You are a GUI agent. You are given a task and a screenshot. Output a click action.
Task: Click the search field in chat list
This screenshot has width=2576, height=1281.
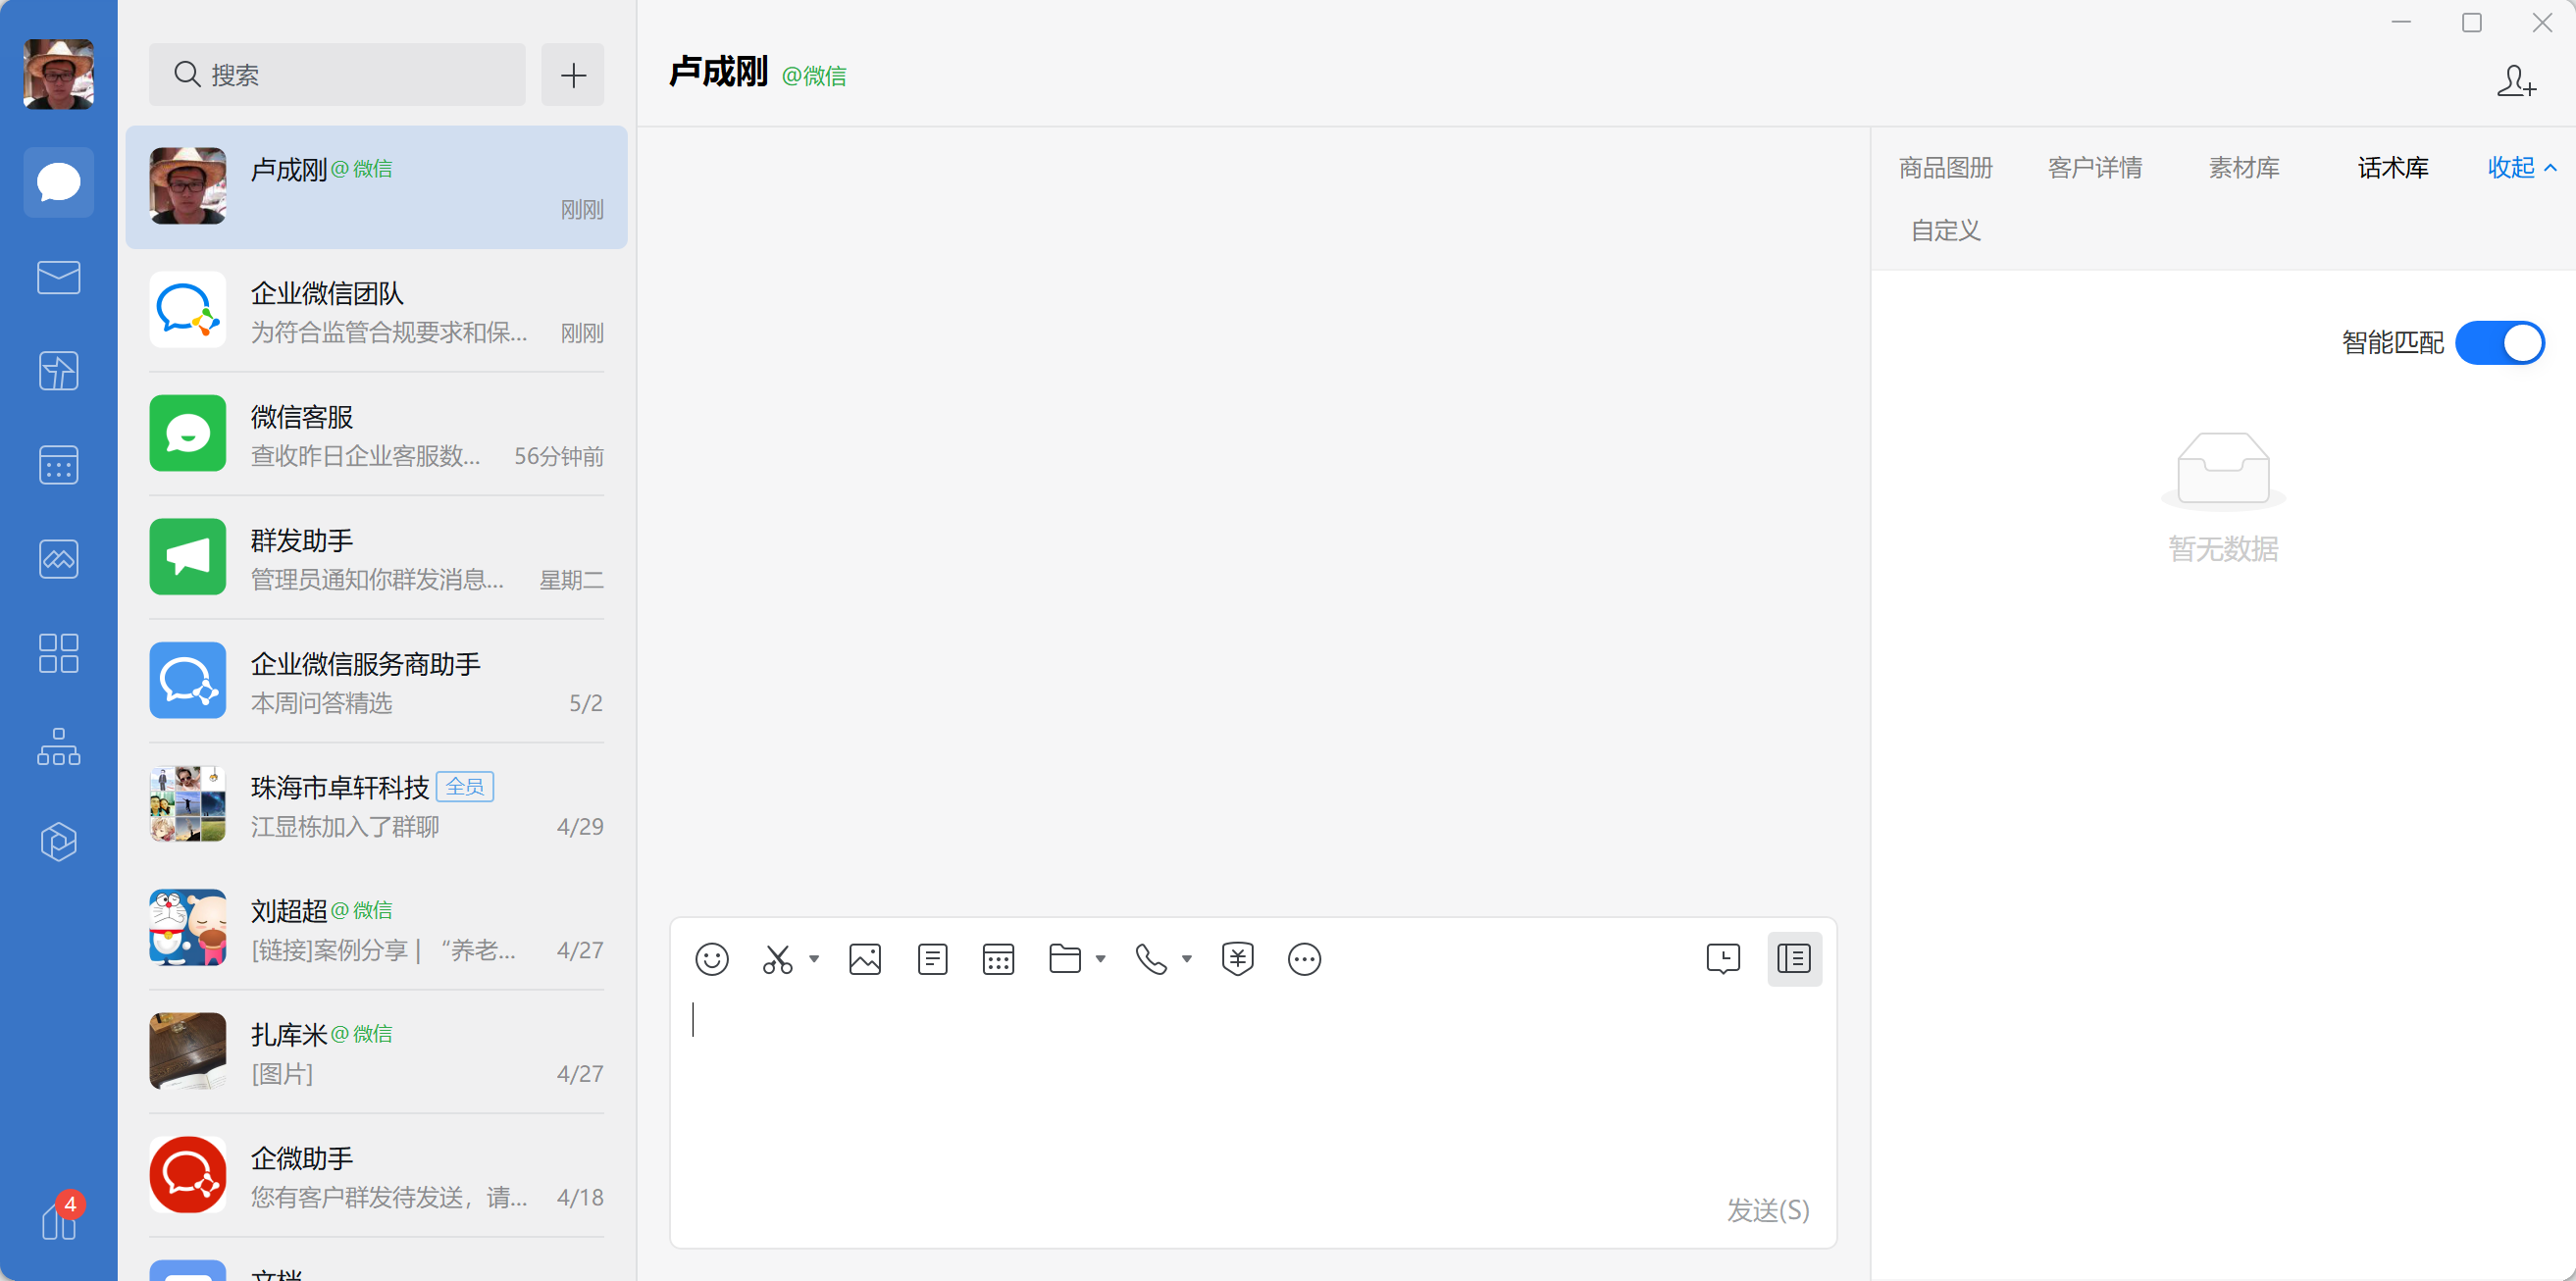click(337, 74)
